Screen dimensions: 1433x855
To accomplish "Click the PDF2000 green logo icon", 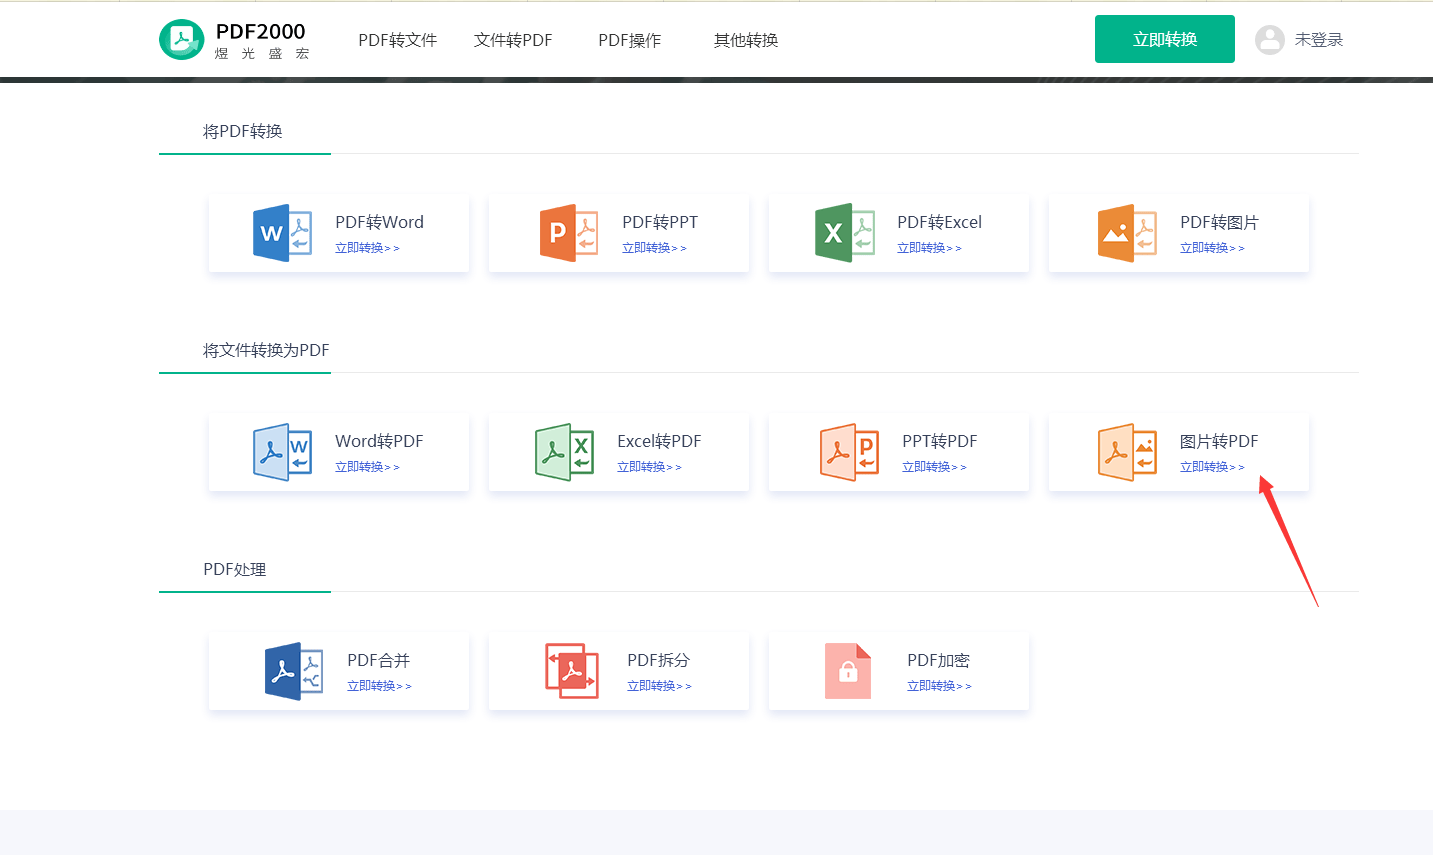I will click(182, 40).
